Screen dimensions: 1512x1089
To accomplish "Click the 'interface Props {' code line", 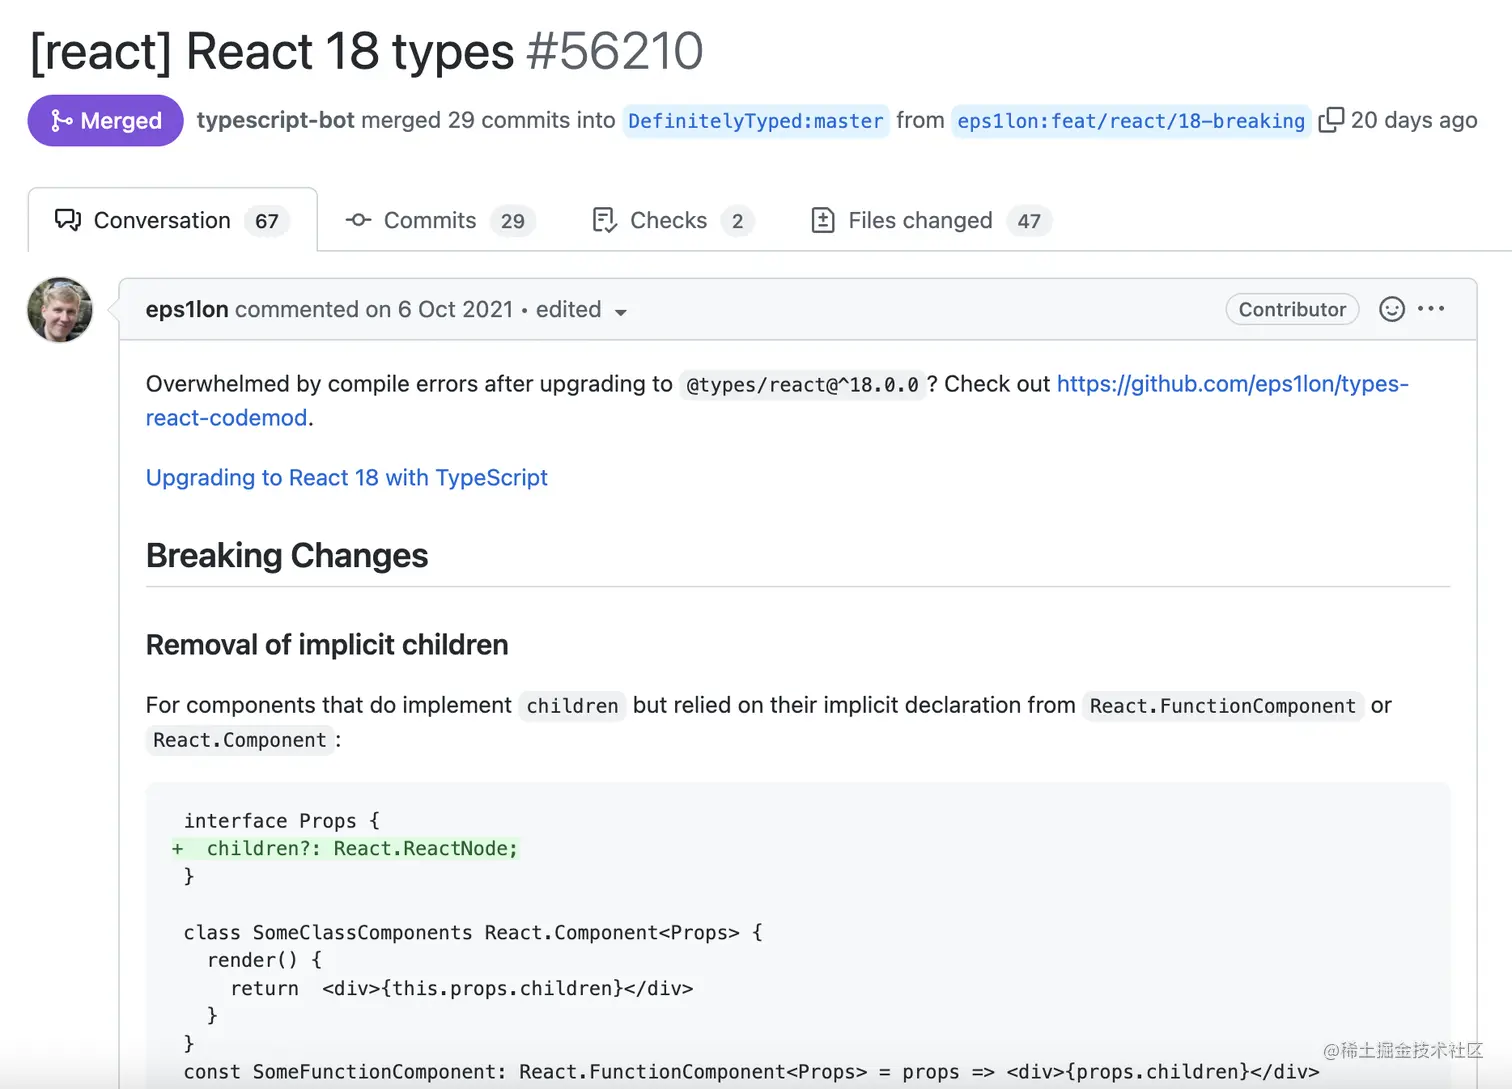I will click(x=282, y=821).
